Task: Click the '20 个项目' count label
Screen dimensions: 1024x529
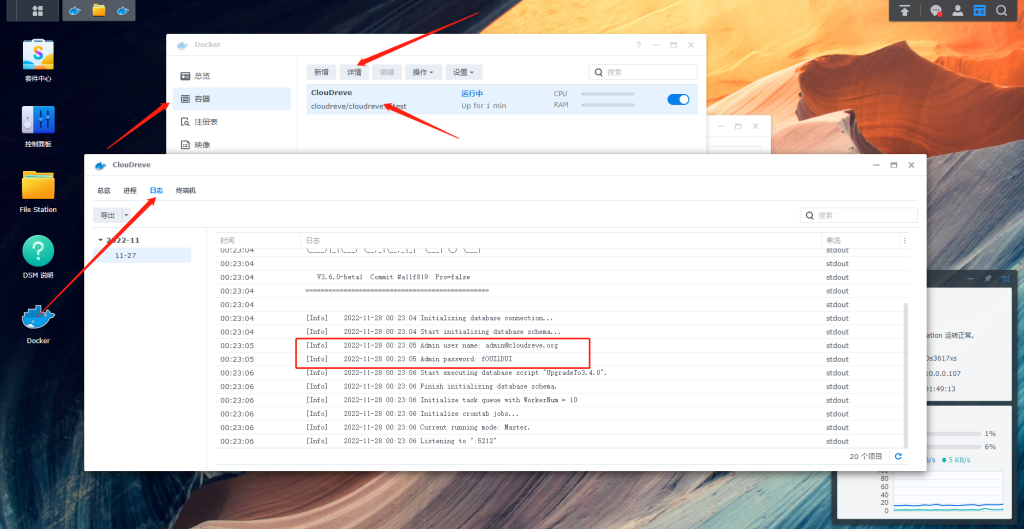Action: coord(866,457)
